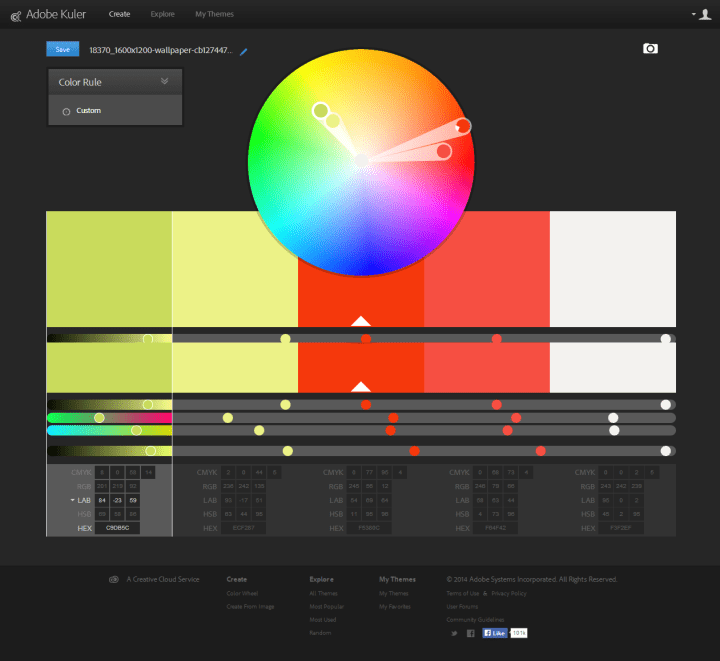Image resolution: width=720 pixels, height=661 pixels.
Task: Click the bottom brightness slider handle in first column
Action: [151, 451]
